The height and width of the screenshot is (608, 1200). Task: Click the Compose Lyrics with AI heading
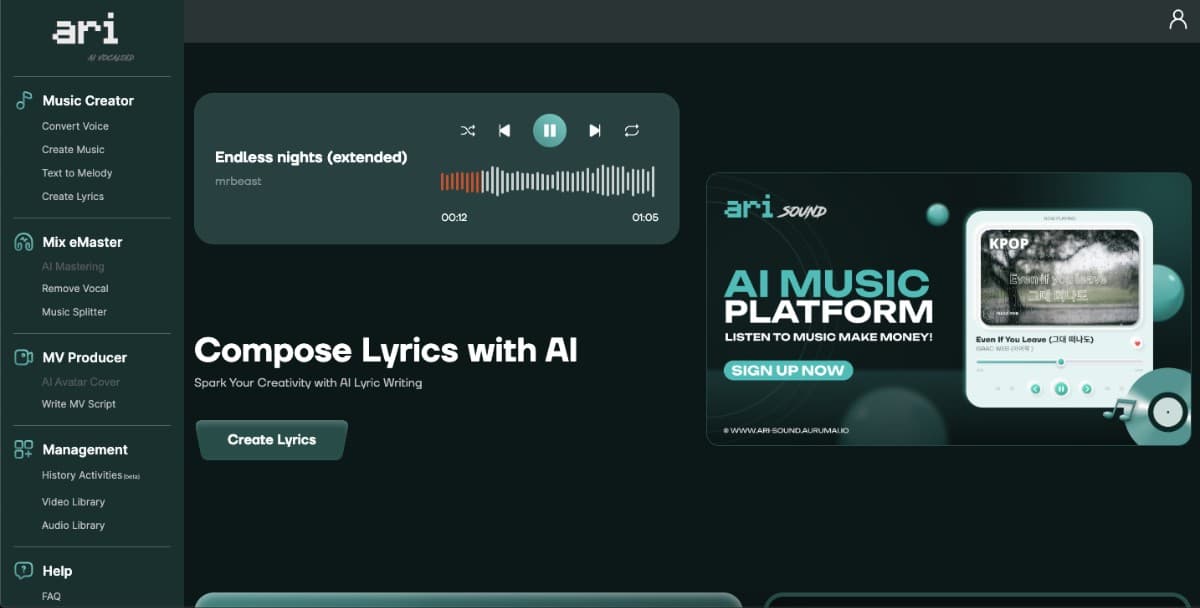(386, 350)
